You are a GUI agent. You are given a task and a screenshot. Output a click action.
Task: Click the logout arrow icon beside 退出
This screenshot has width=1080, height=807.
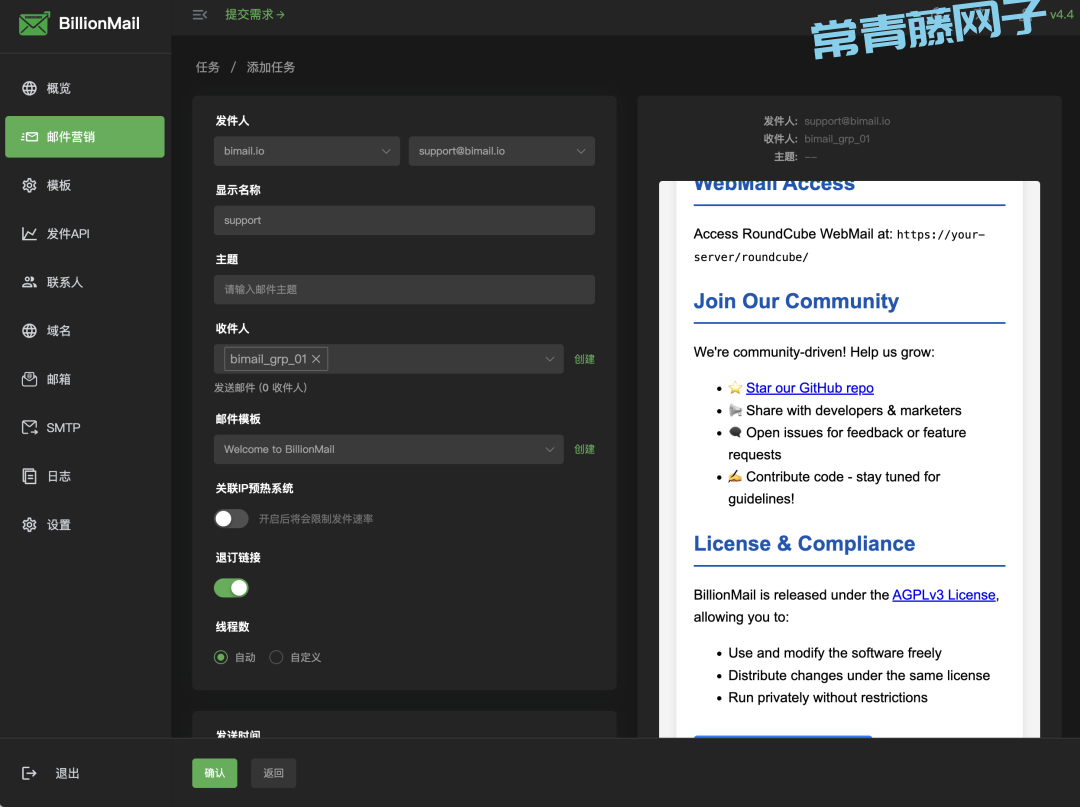click(x=29, y=773)
